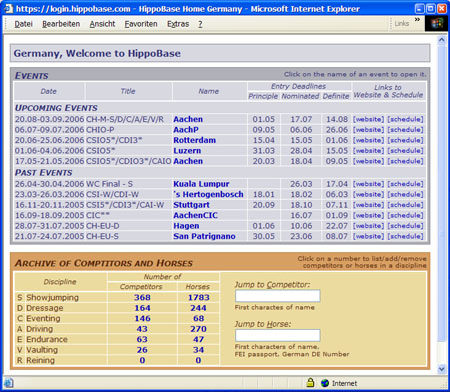Open Showjumping competitors count 368
Viewport: 450px width, 392px height.
pos(142,297)
